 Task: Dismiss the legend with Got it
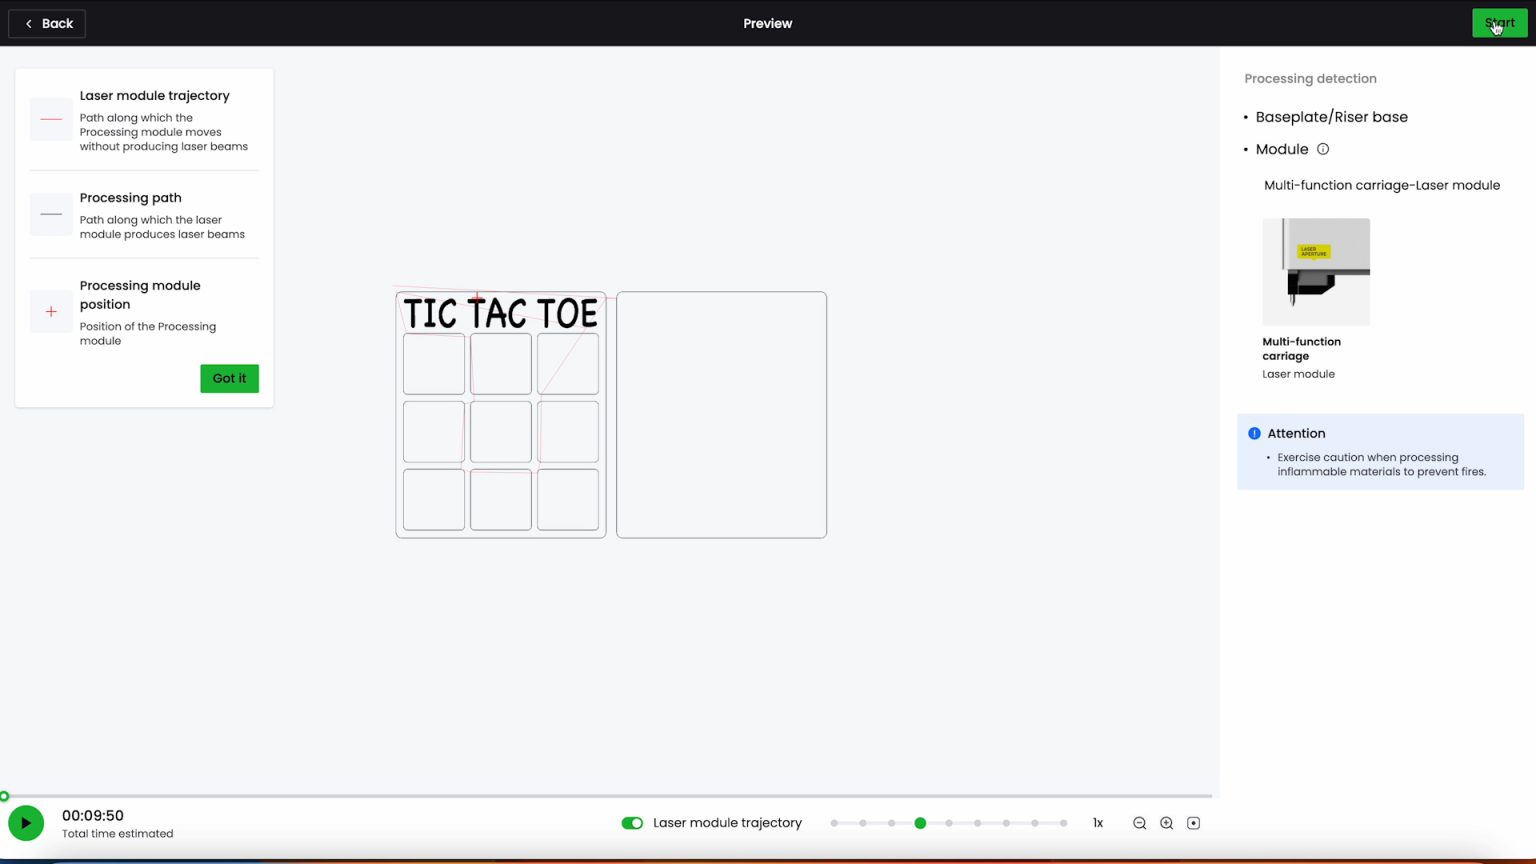(229, 378)
